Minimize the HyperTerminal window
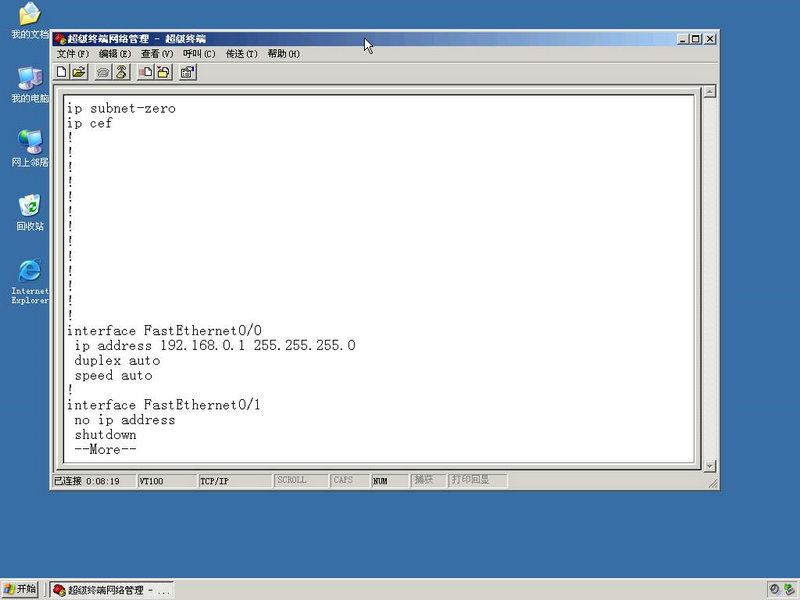This screenshot has width=800, height=600. (683, 39)
